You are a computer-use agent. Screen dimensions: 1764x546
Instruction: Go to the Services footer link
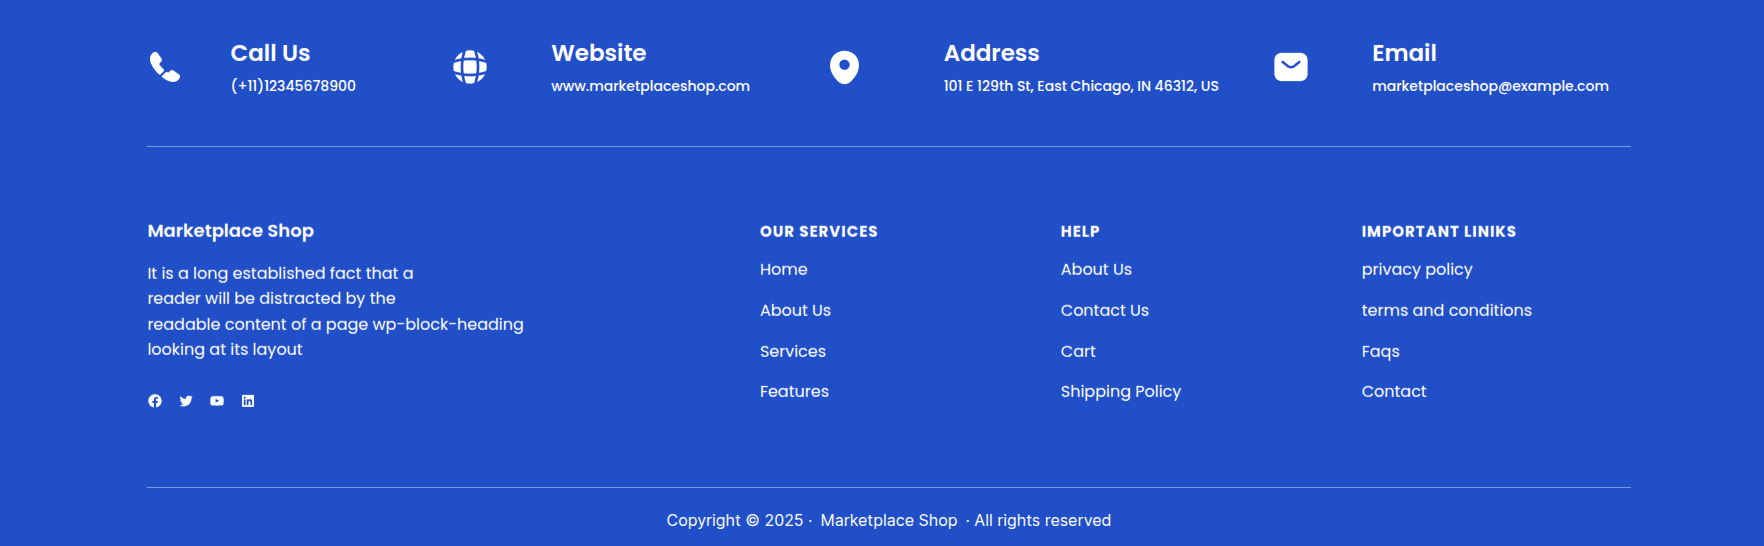coord(792,352)
